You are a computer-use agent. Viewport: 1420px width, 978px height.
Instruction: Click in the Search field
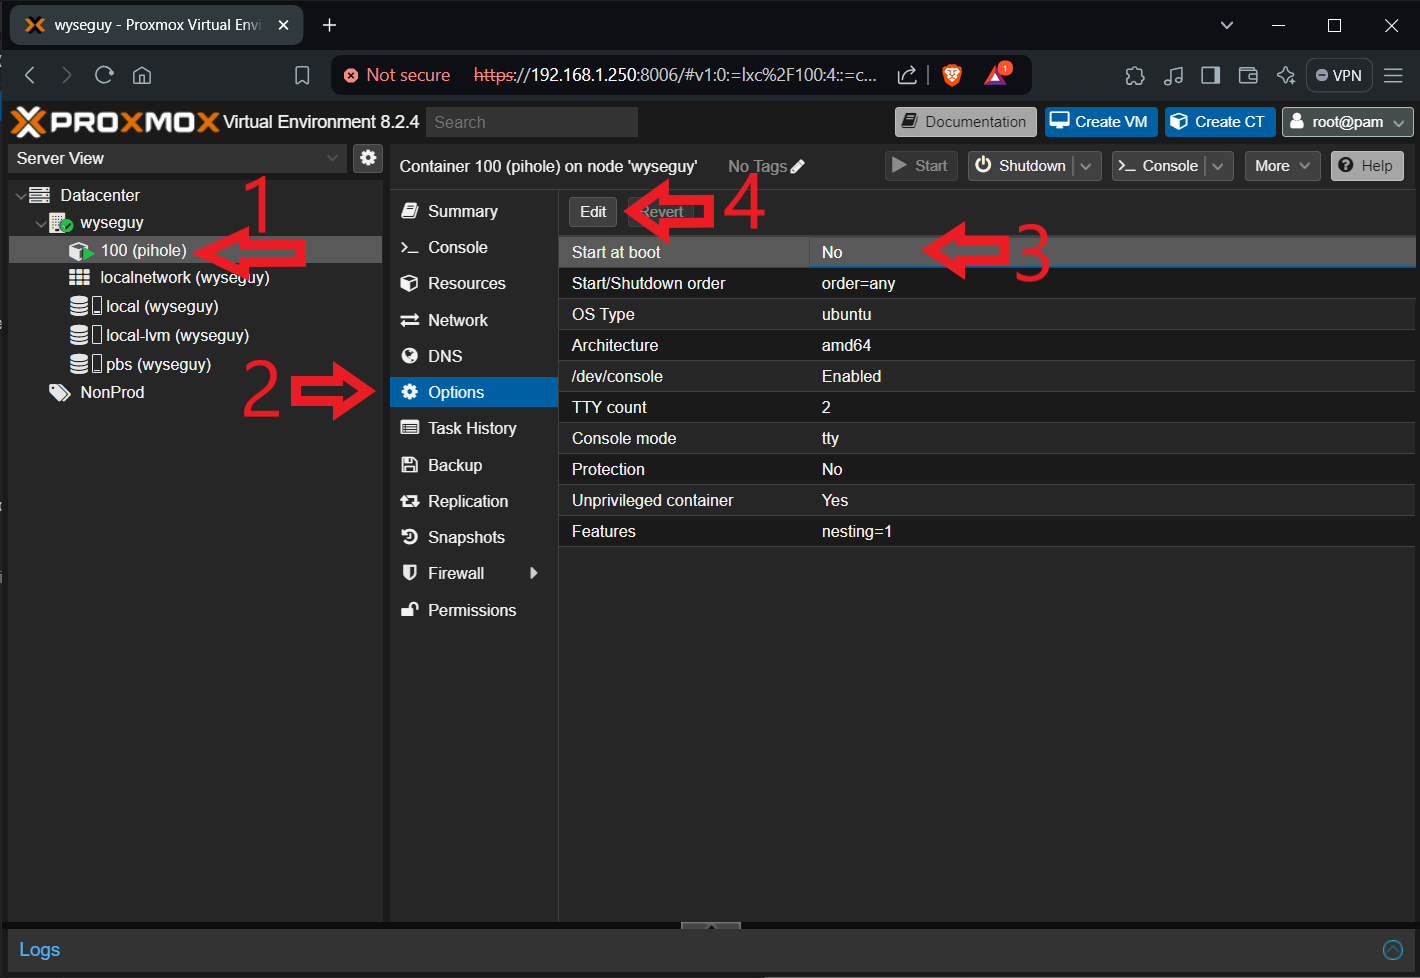click(532, 122)
